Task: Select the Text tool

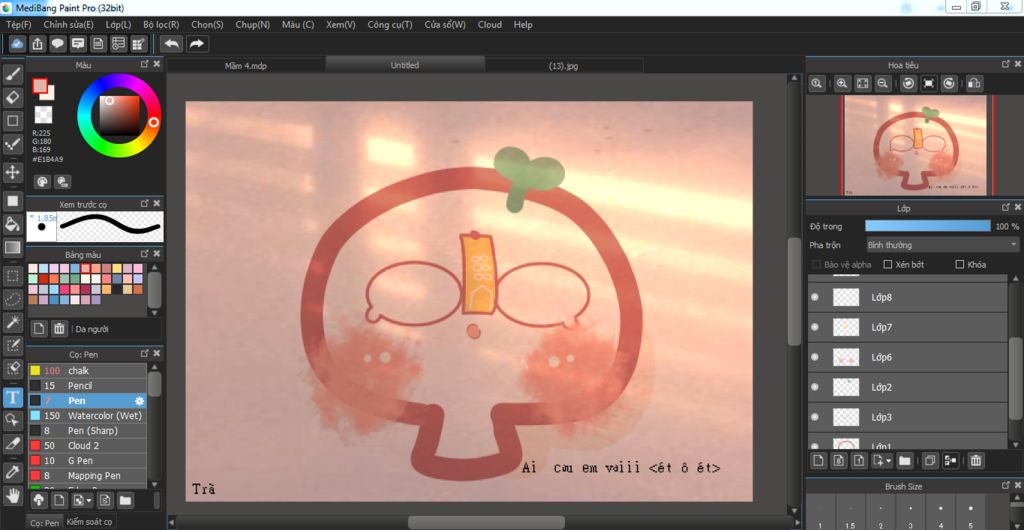Action: coord(12,397)
